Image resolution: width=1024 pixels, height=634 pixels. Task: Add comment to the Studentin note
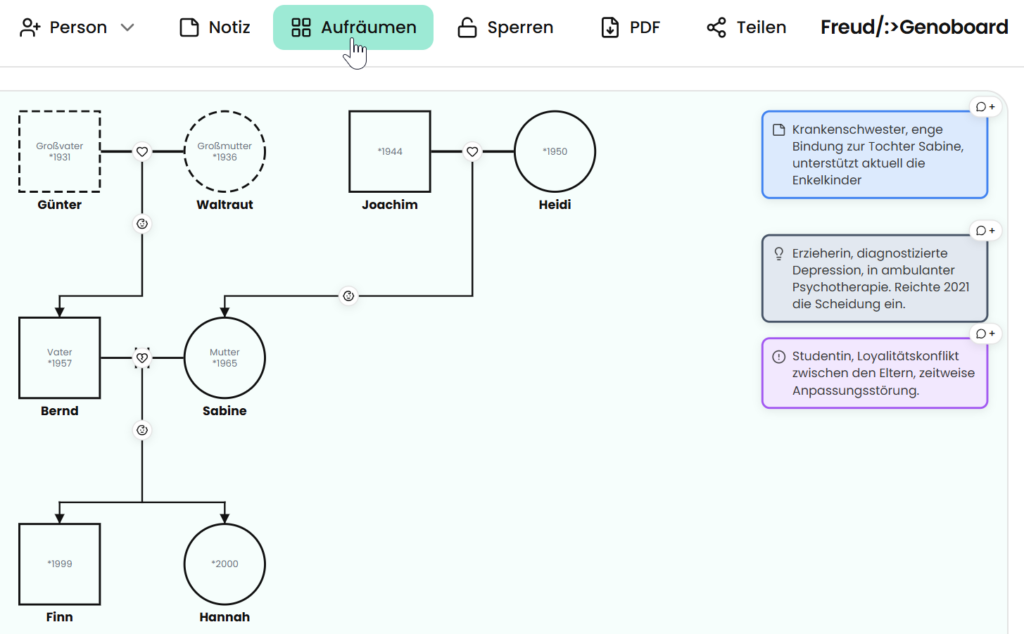click(x=985, y=334)
